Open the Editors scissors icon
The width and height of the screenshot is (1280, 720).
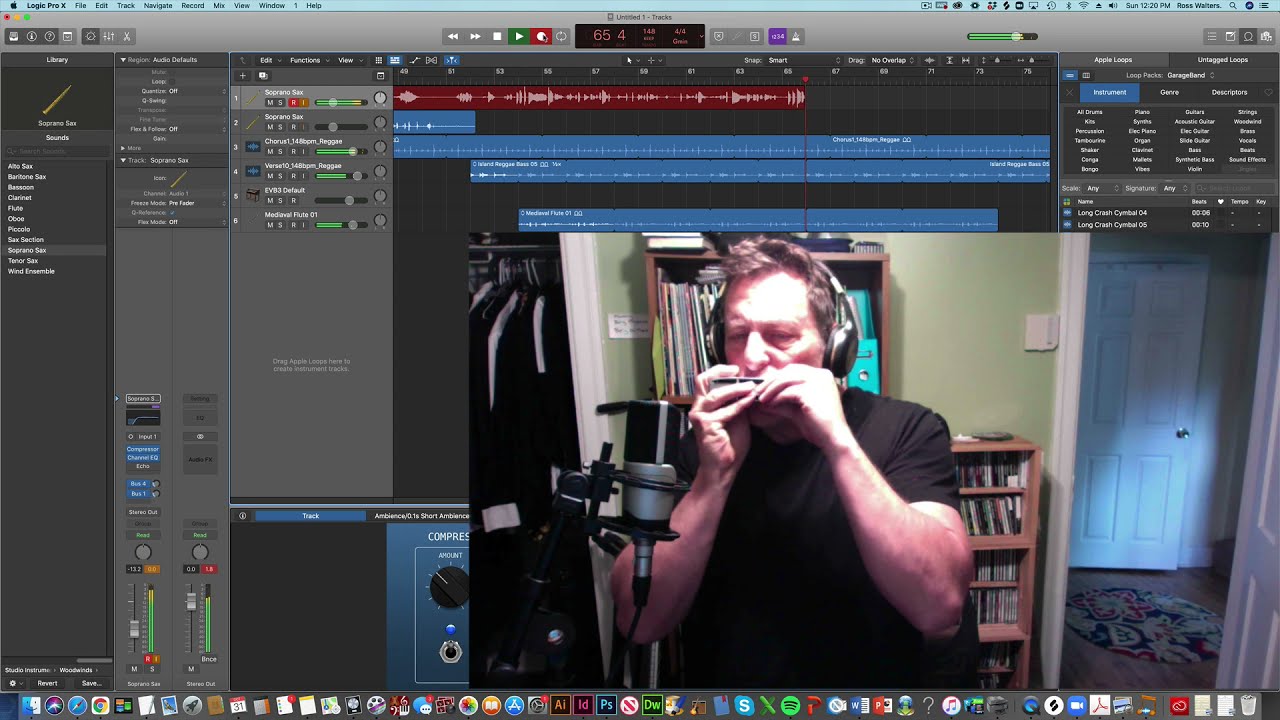[126, 36]
